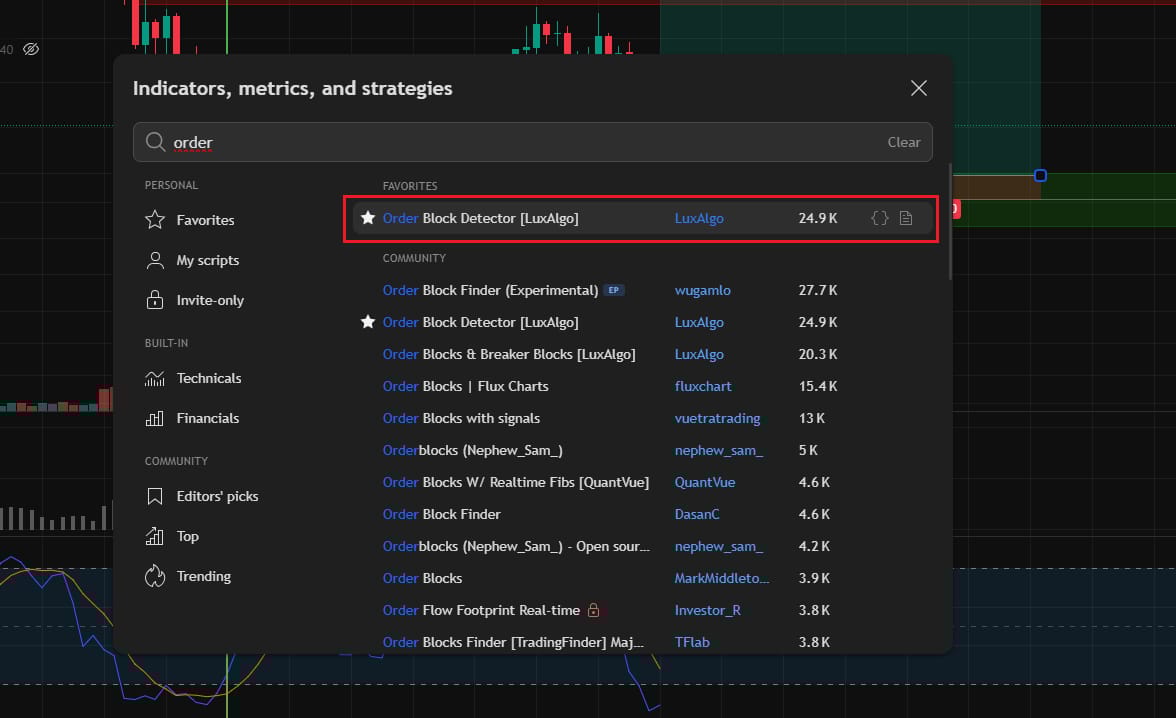This screenshot has width=1176, height=718.
Task: Open My scripts in sidebar
Action: click(207, 260)
